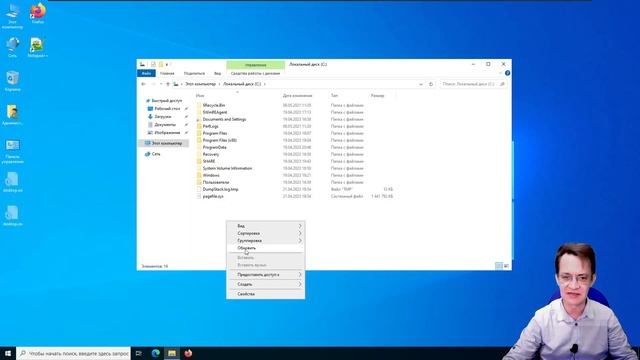640x360 pixels.
Task: Select the DumpStack.log.tmp file
Action: click(x=220, y=189)
